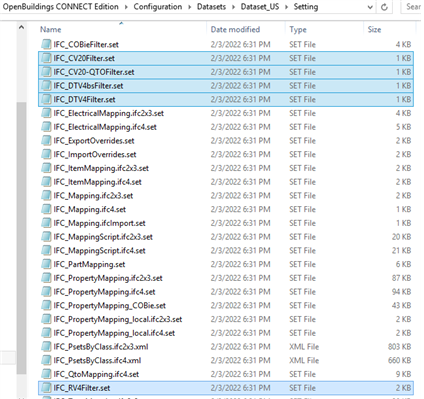
Task: Click the 94 KB size cell
Action: [x=402, y=292]
